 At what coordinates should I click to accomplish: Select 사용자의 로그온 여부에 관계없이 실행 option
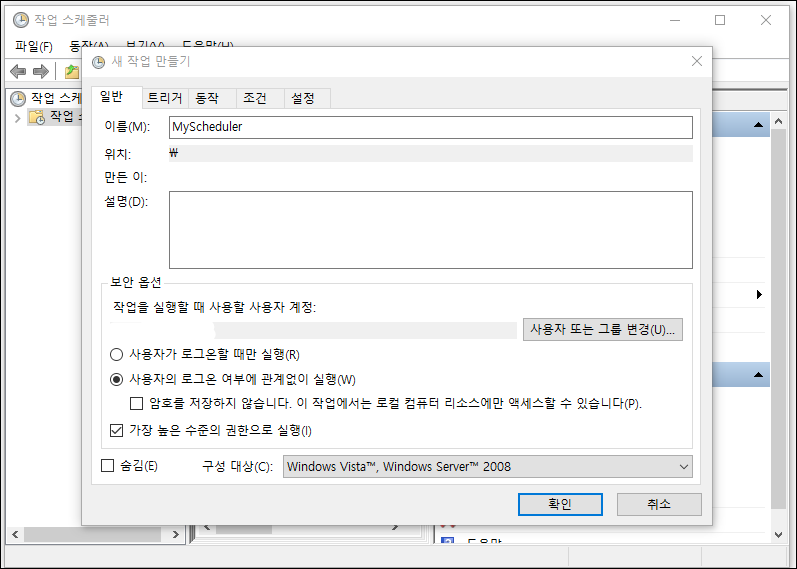[116, 380]
